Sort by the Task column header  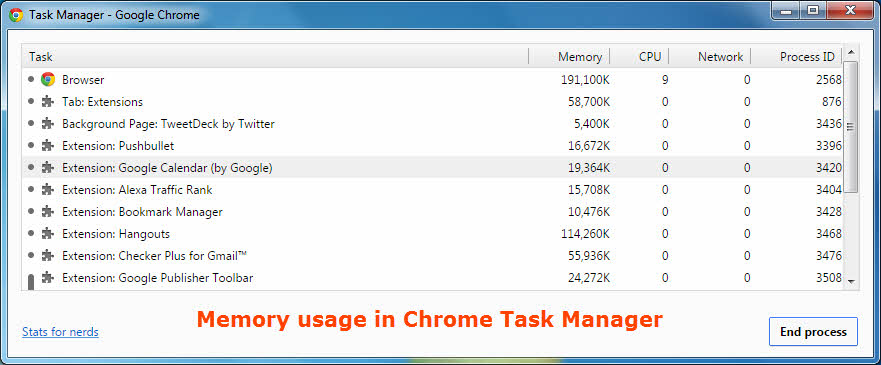click(x=275, y=56)
